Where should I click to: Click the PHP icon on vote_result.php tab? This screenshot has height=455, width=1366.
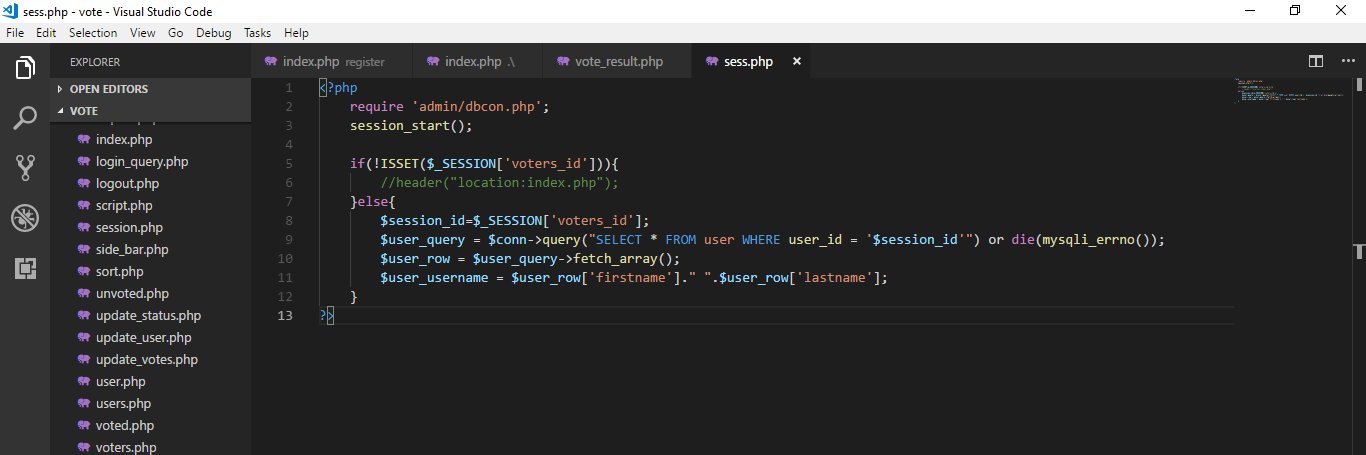563,62
